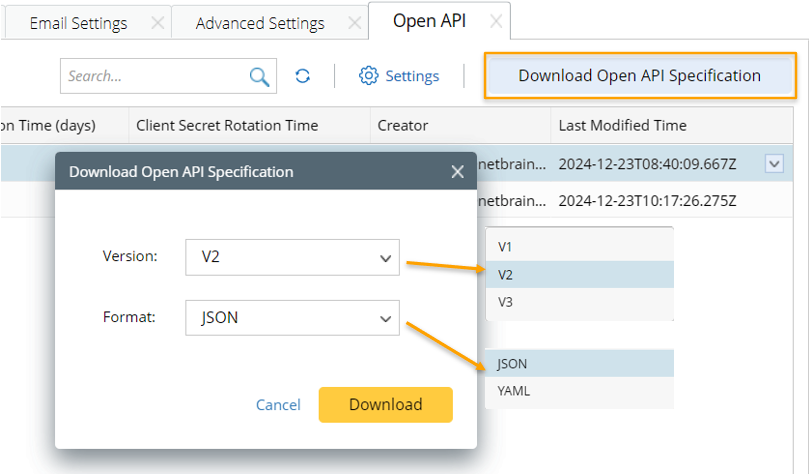Close the Email Settings tab
This screenshot has width=809, height=475.
click(x=157, y=23)
